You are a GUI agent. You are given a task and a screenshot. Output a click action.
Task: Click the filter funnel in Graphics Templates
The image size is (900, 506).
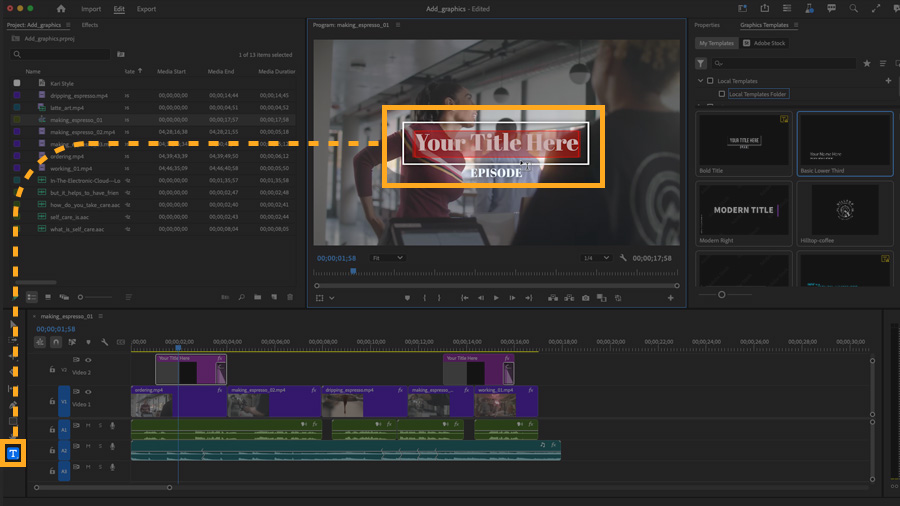point(701,63)
